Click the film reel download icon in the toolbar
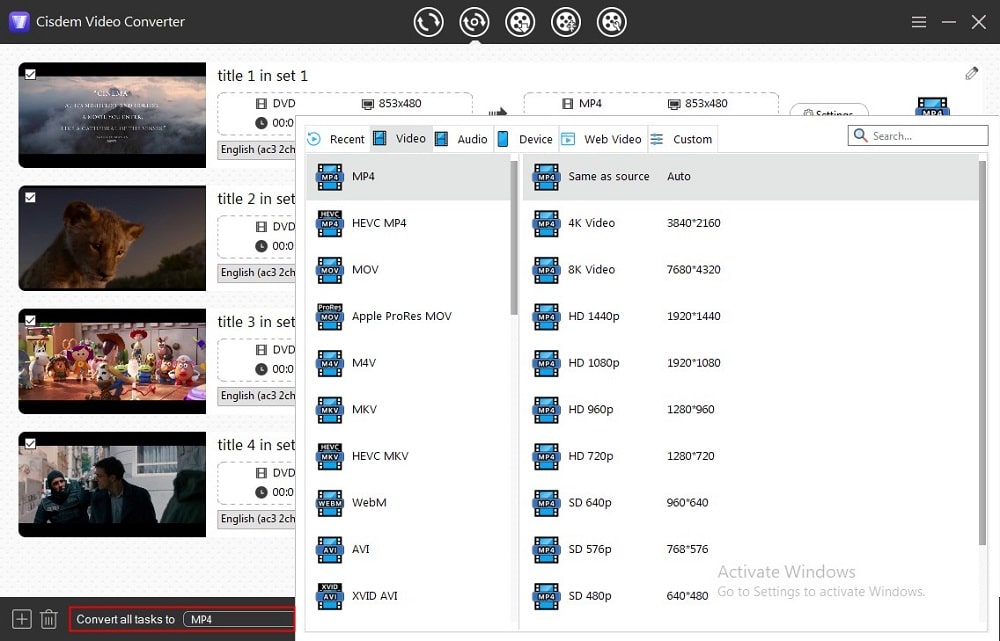 (x=520, y=21)
